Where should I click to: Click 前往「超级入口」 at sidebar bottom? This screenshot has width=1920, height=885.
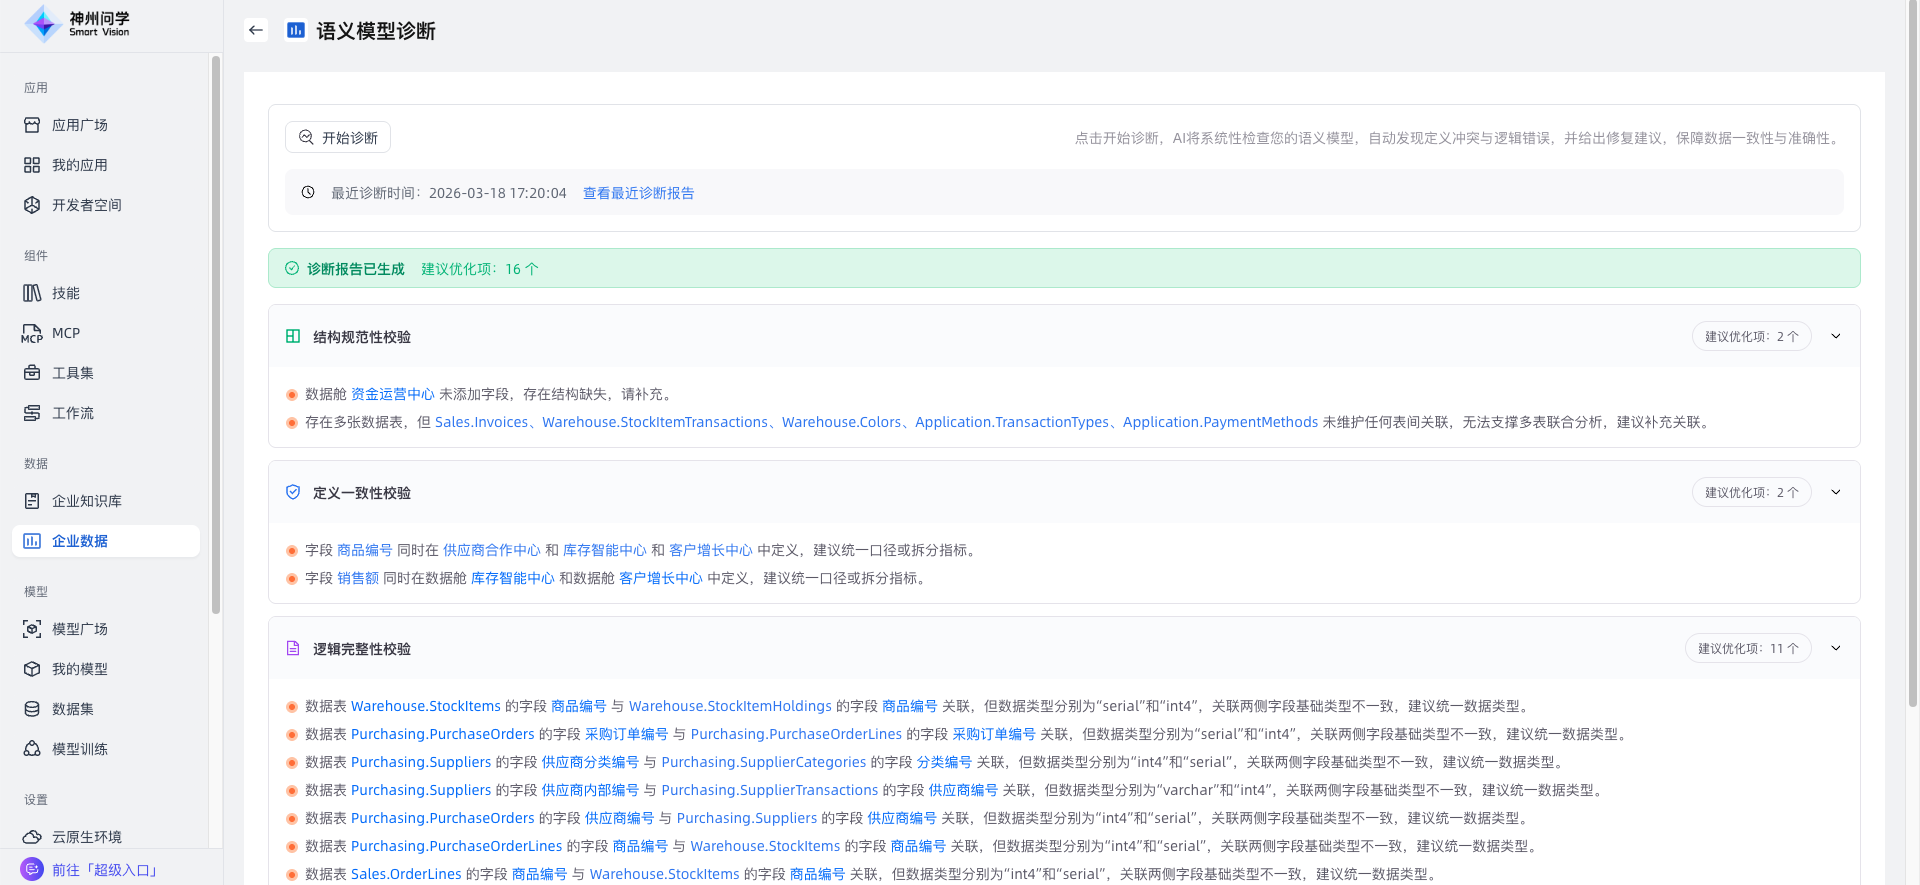point(105,870)
